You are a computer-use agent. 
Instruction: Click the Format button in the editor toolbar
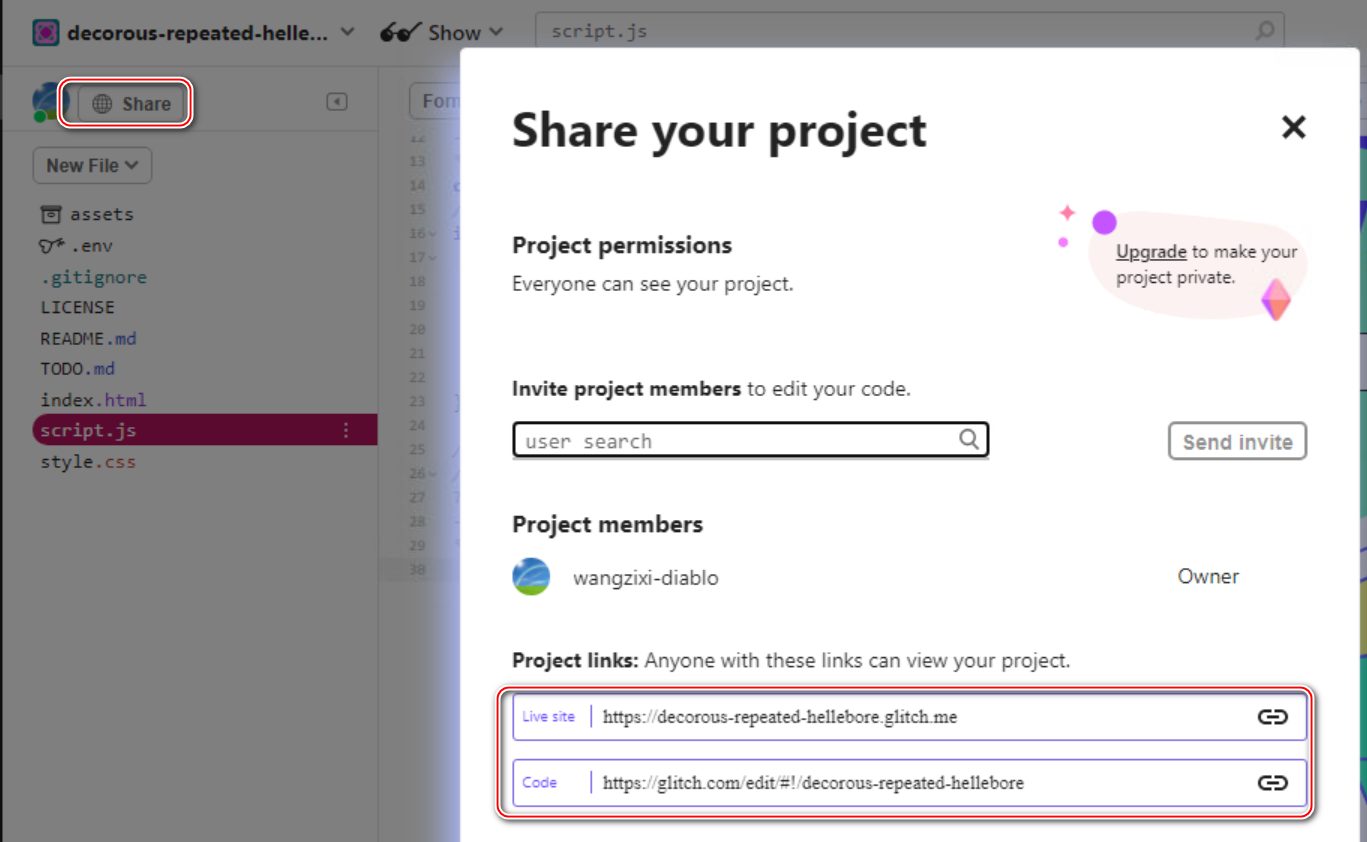435,102
